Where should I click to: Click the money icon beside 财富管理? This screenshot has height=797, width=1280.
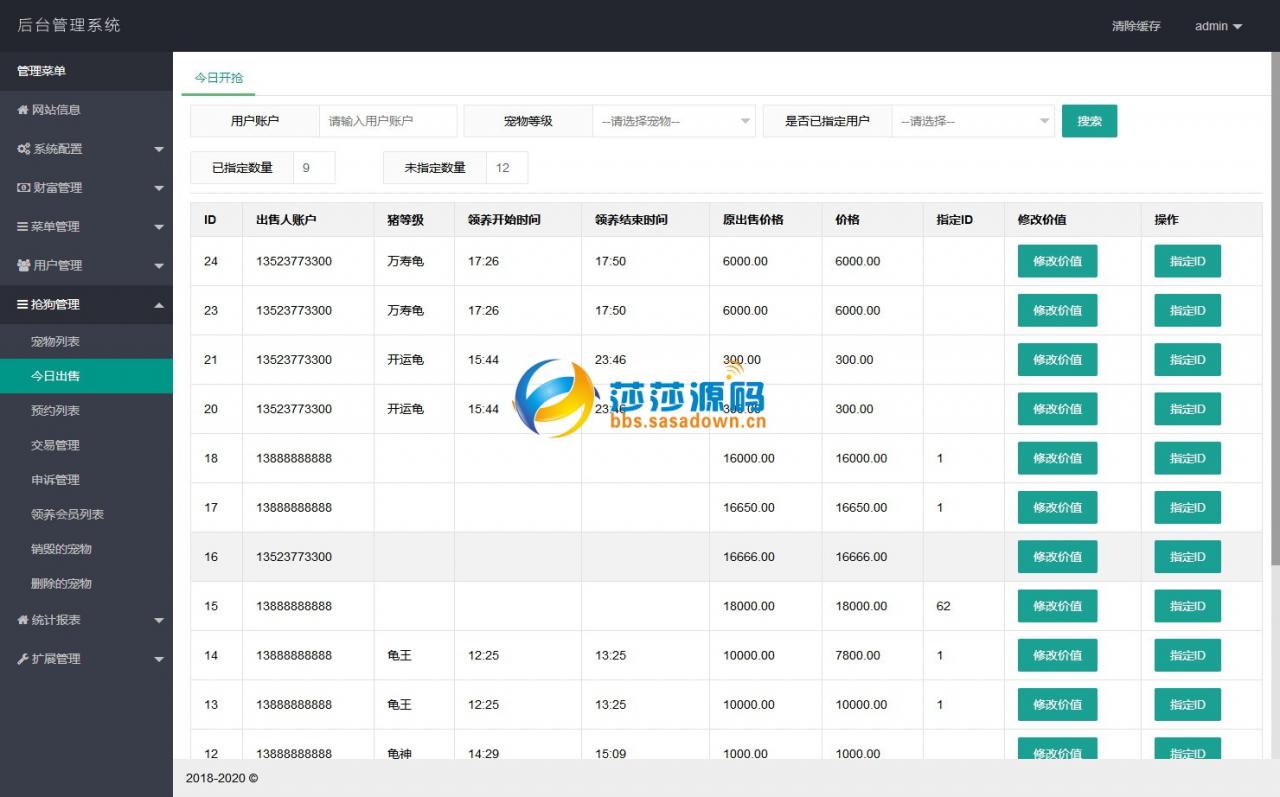[24, 188]
